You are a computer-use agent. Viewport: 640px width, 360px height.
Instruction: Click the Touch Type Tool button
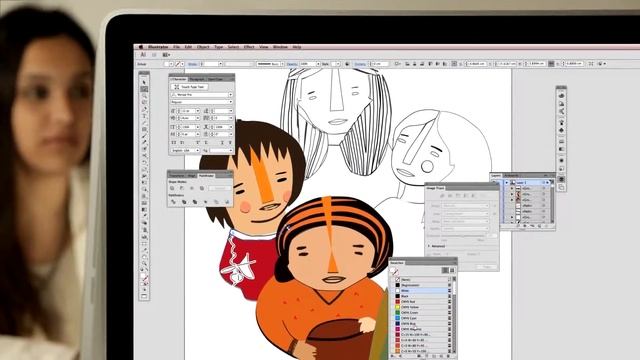(x=190, y=87)
